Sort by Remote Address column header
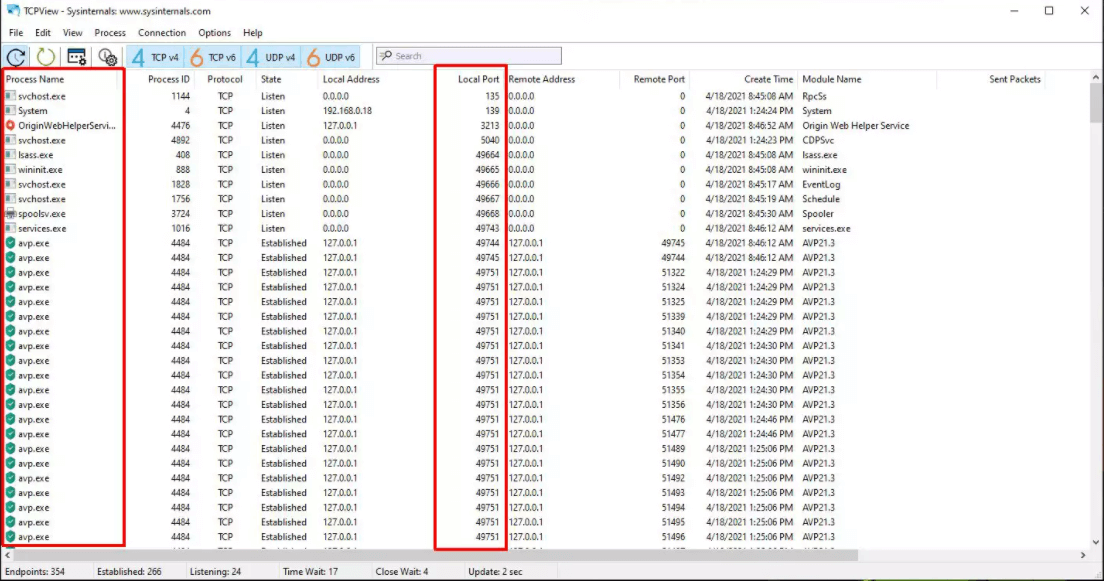 (x=541, y=80)
